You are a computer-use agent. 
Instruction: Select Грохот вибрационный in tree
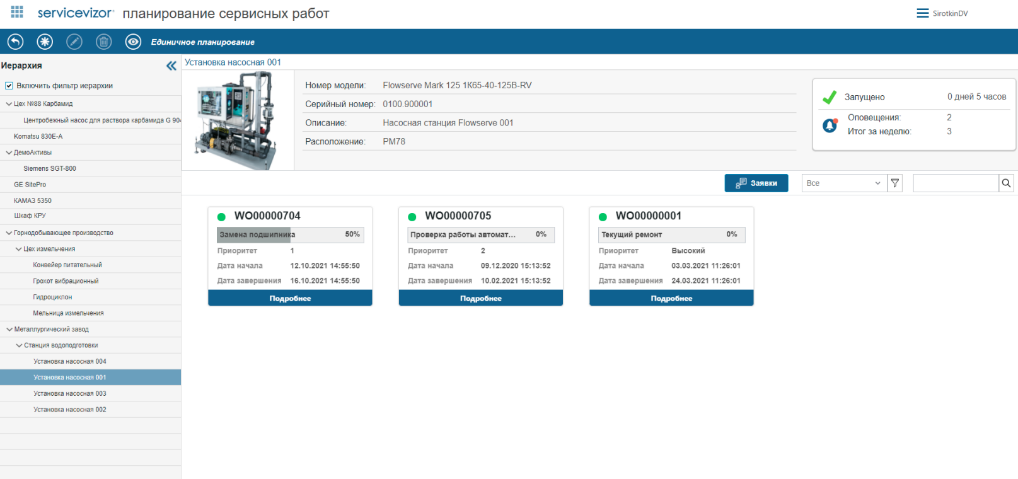coord(66,280)
